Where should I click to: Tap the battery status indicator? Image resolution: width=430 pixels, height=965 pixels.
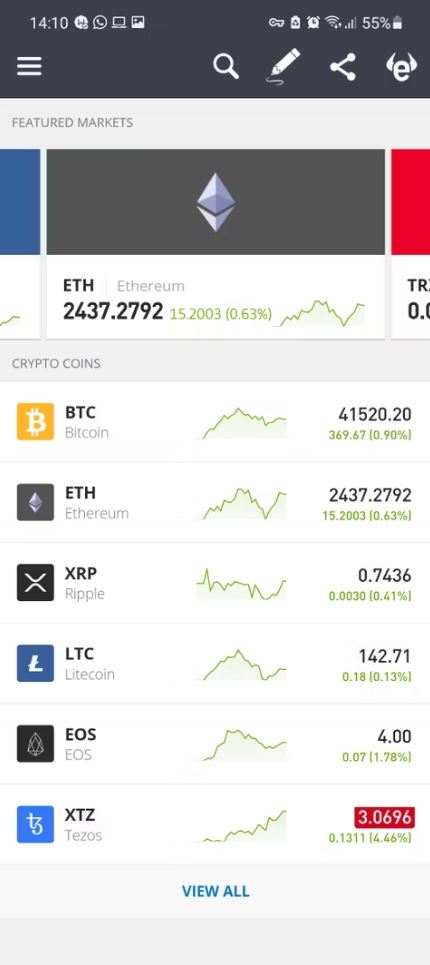click(x=397, y=23)
